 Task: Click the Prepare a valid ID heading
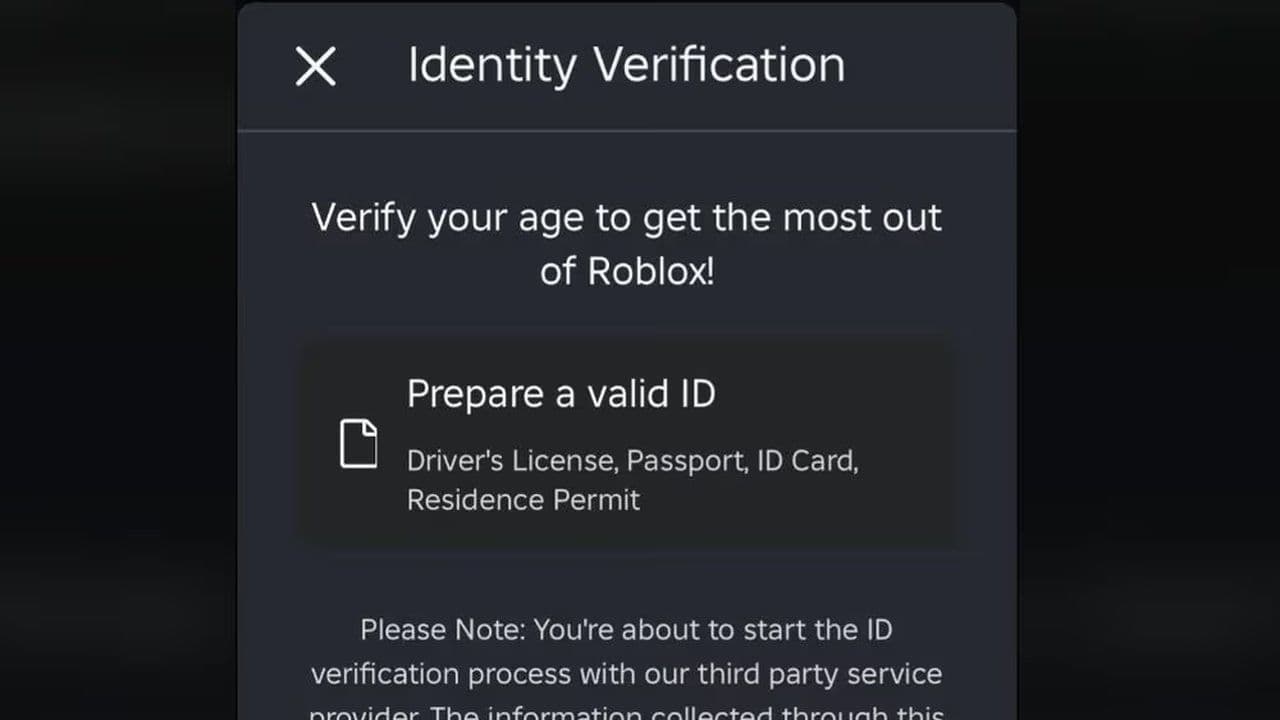click(x=561, y=394)
